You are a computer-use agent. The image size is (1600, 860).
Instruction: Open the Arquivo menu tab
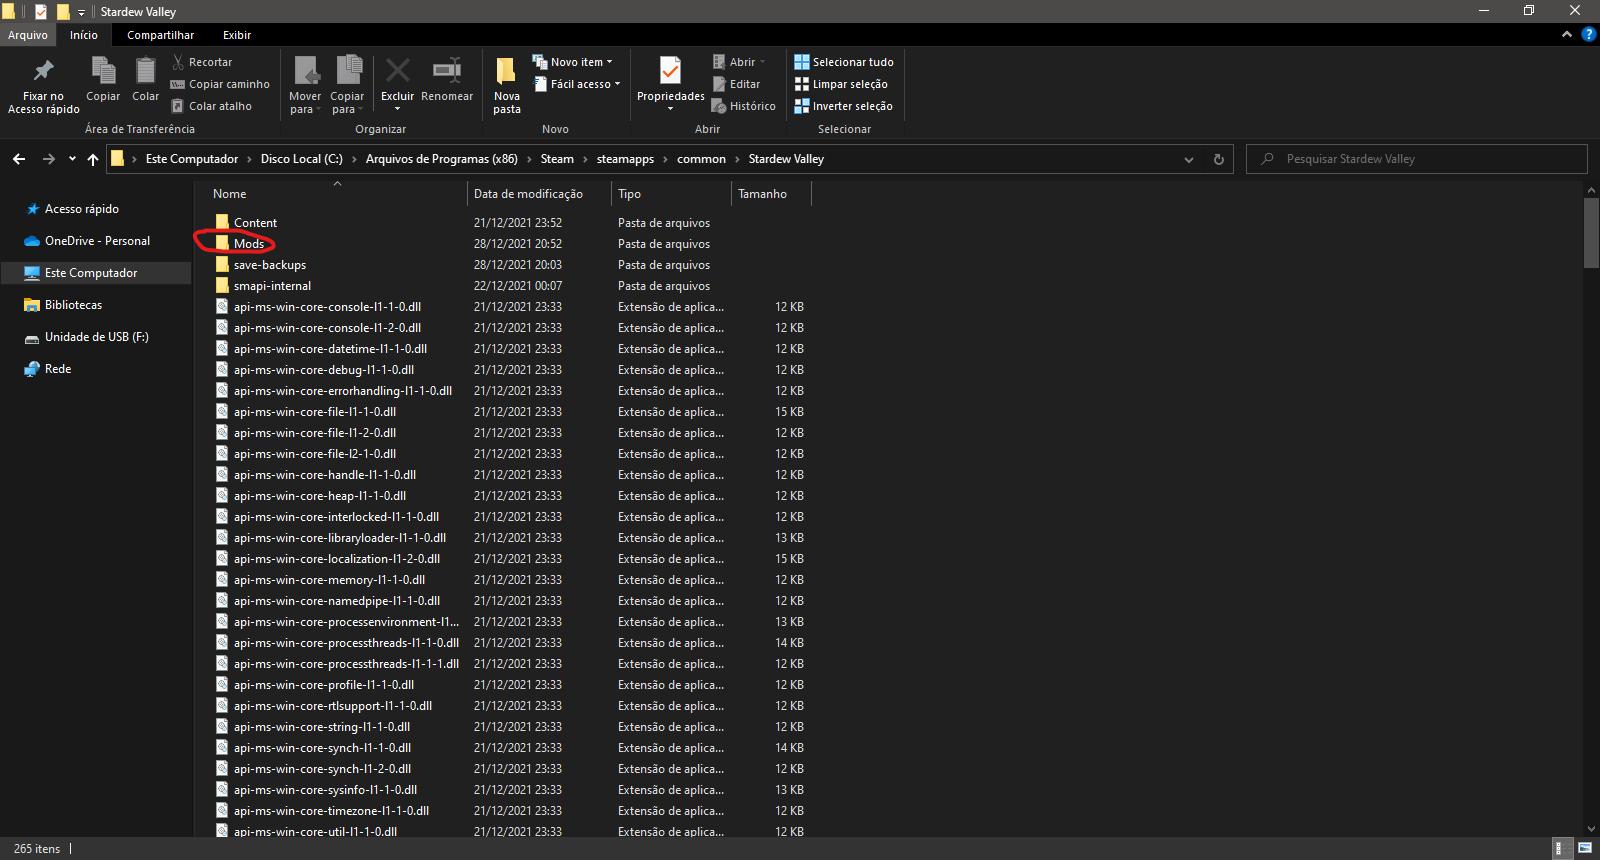coord(28,35)
